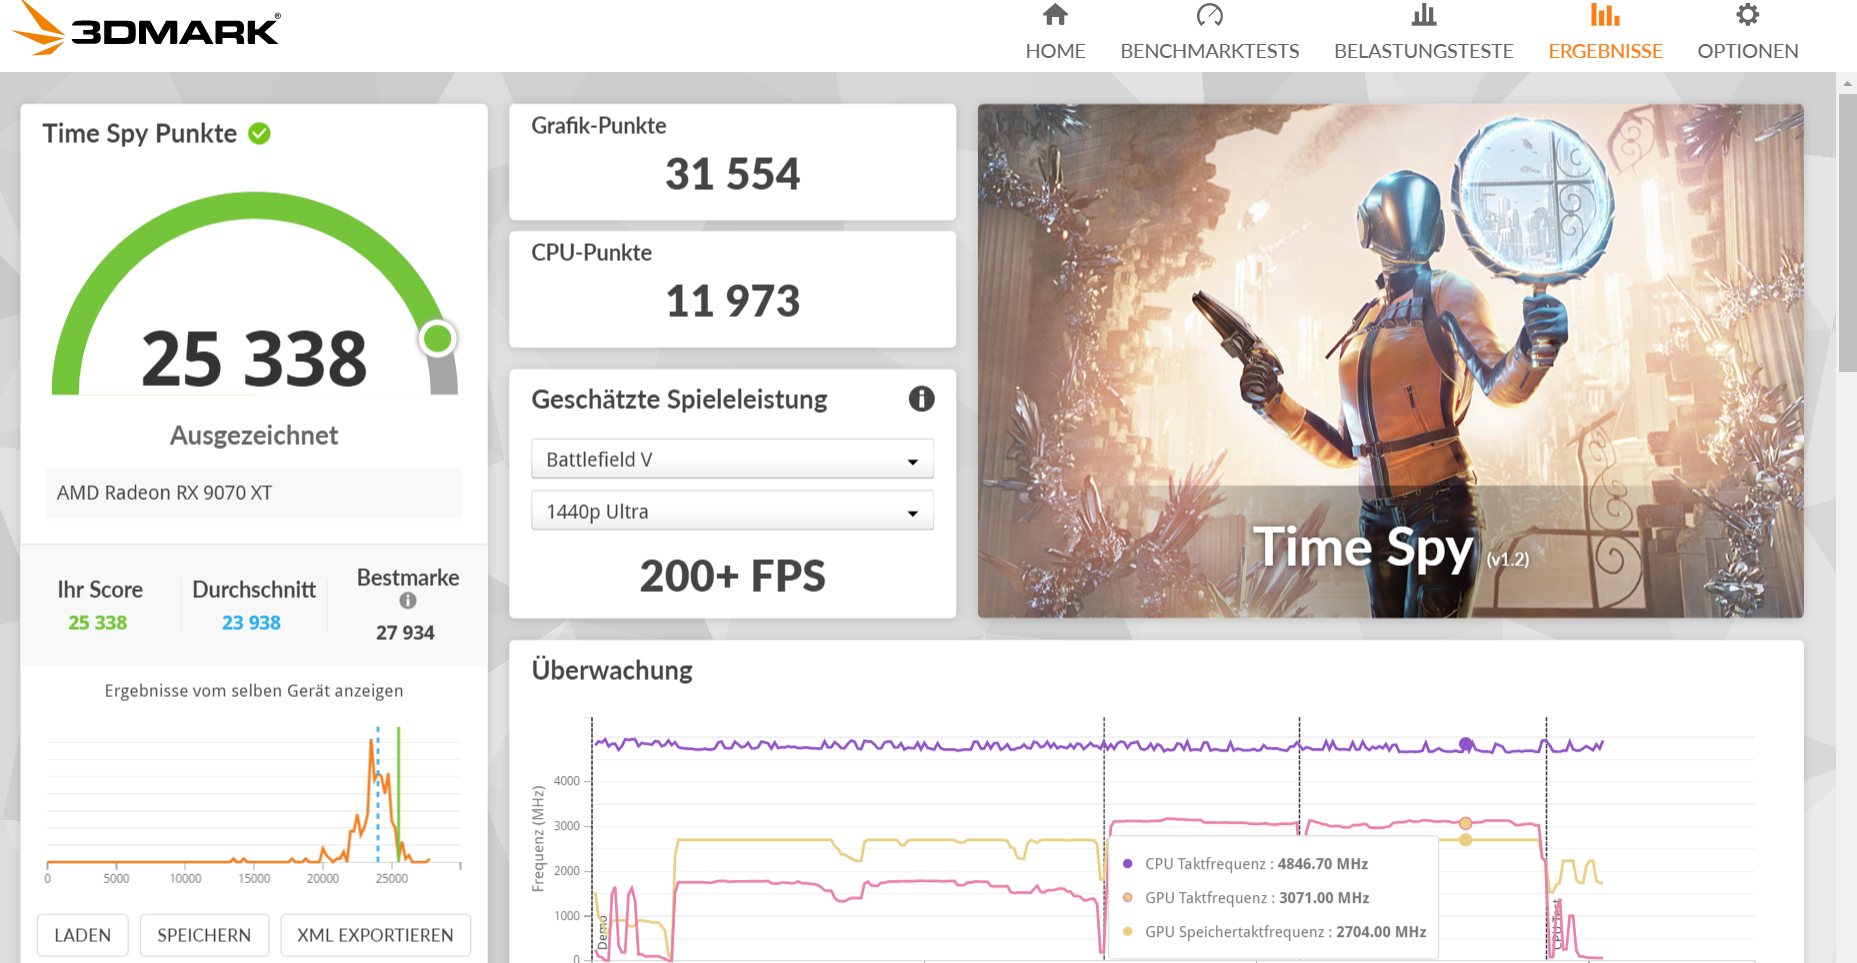Click the LADEN button
The height and width of the screenshot is (963, 1857).
click(x=83, y=935)
